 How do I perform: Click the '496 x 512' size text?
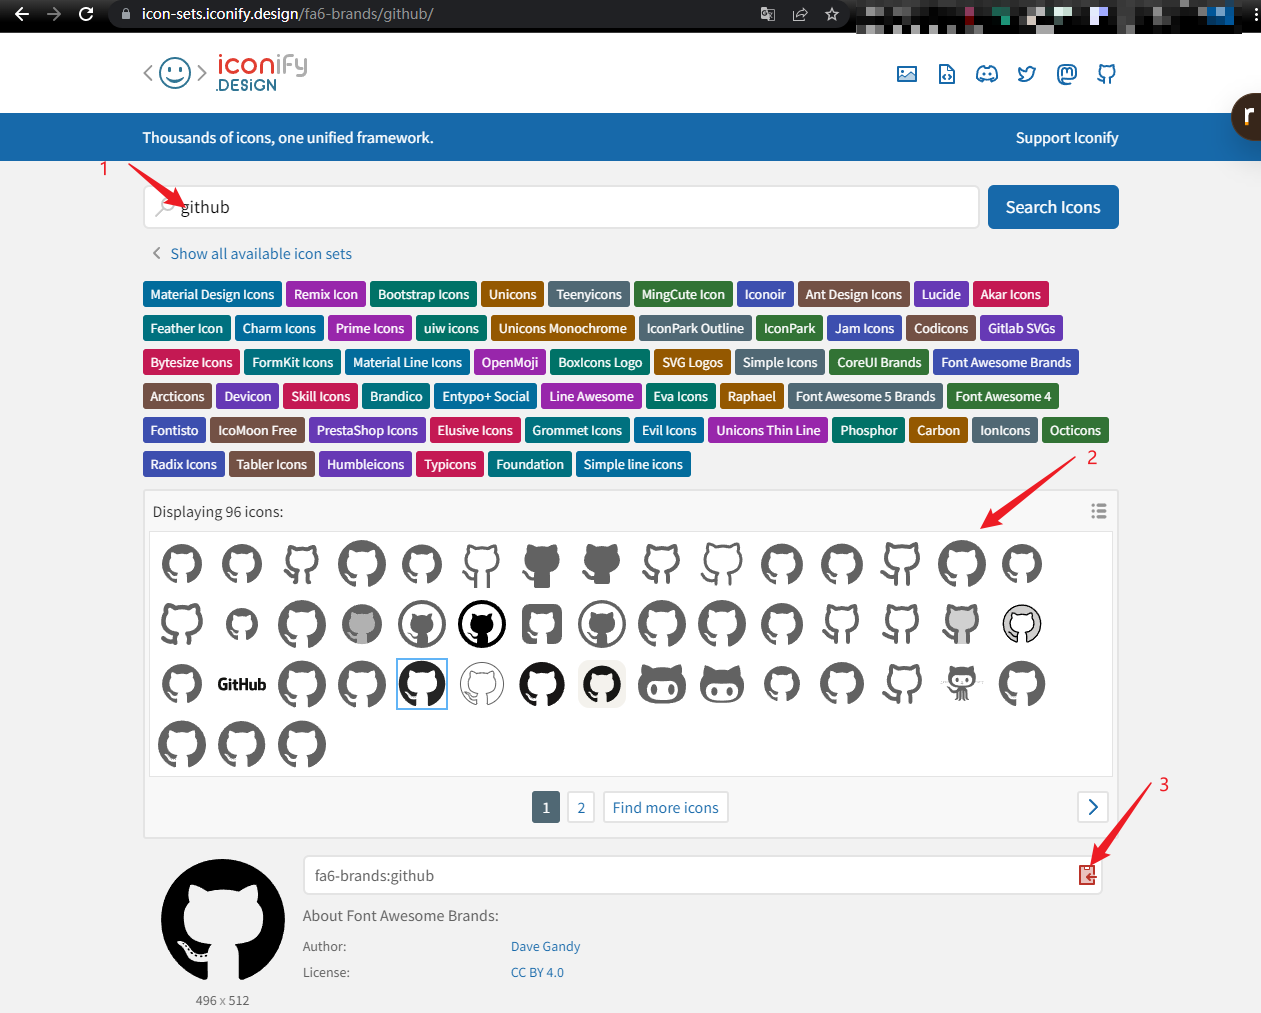pyautogui.click(x=223, y=1000)
